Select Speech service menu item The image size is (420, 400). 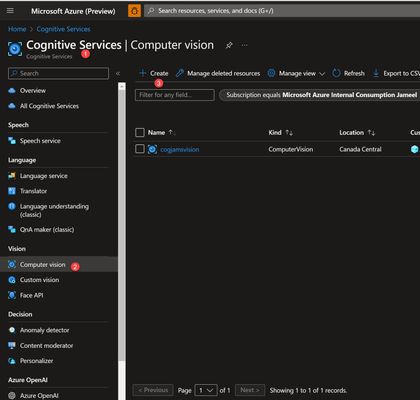tap(40, 141)
